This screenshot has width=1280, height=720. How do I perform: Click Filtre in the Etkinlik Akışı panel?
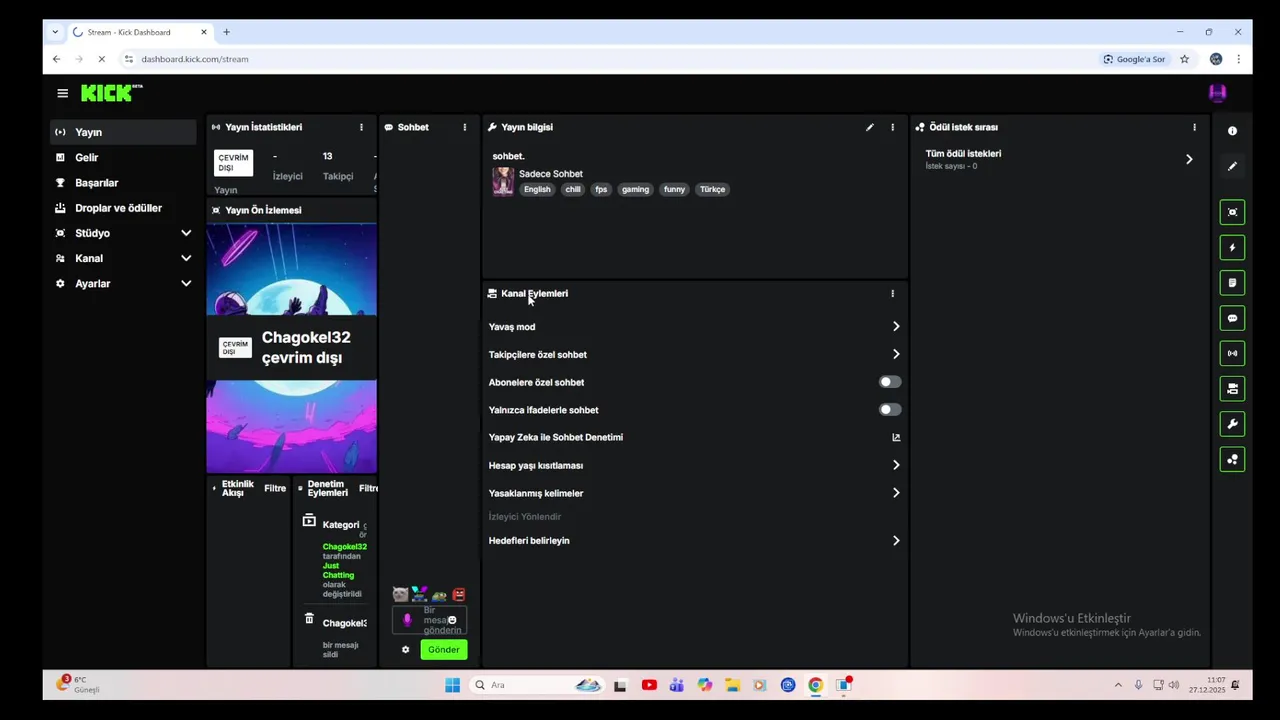pos(275,488)
